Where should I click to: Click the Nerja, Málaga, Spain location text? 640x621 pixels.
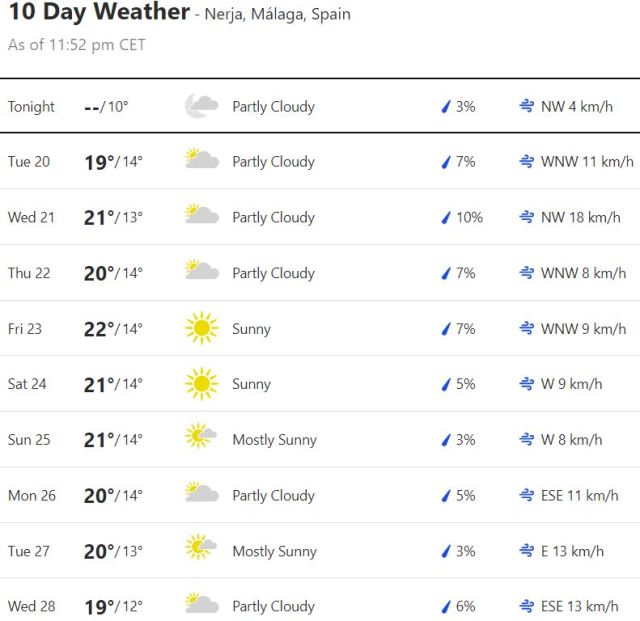277,15
